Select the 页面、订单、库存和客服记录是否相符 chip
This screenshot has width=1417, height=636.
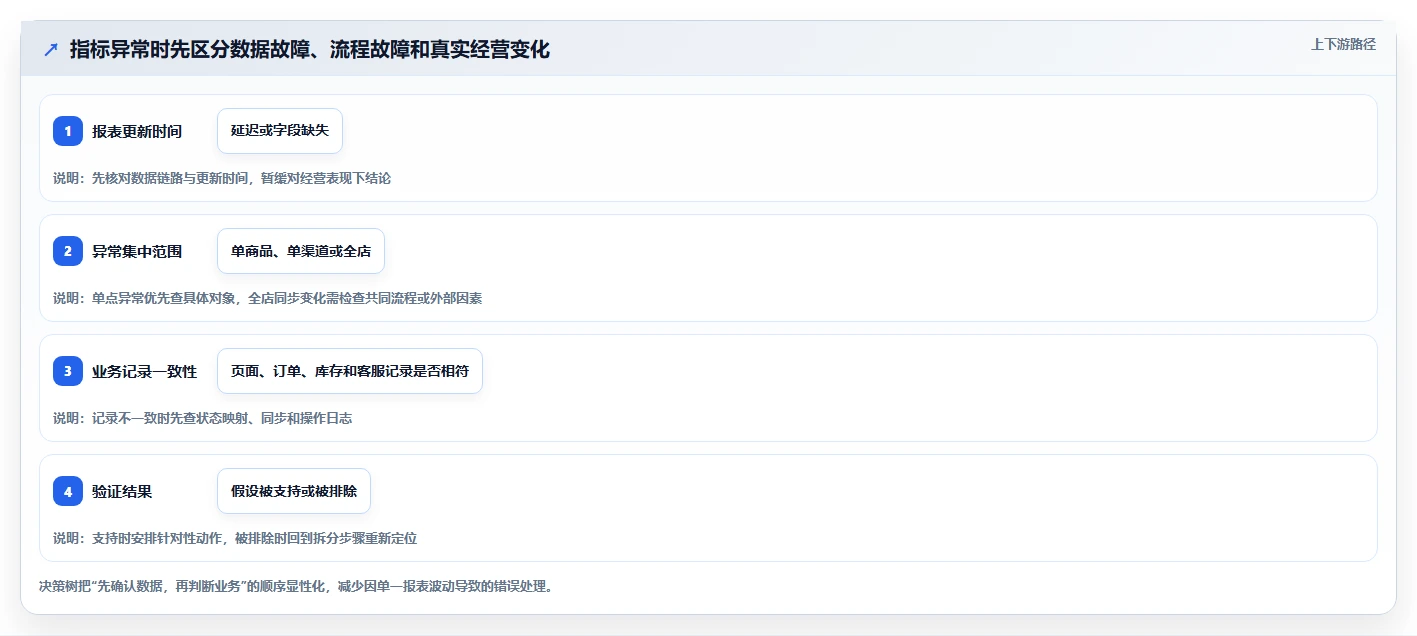[350, 371]
